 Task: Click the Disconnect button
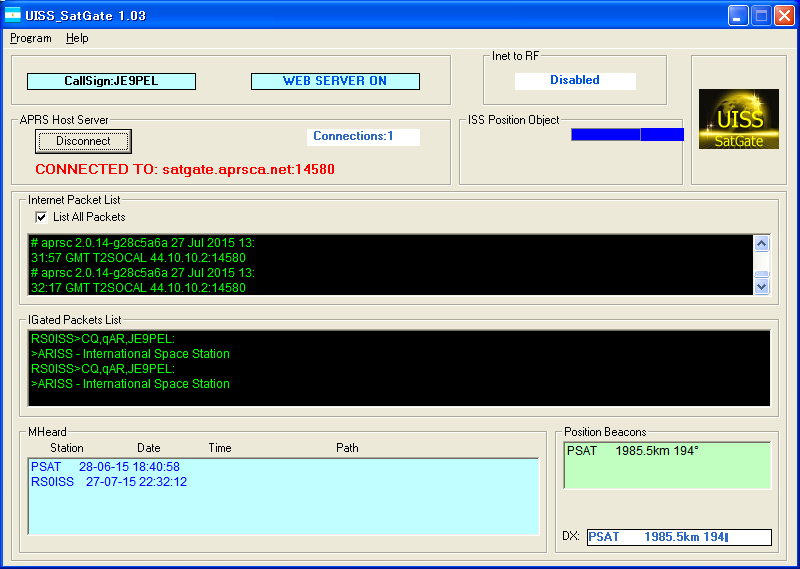(83, 141)
